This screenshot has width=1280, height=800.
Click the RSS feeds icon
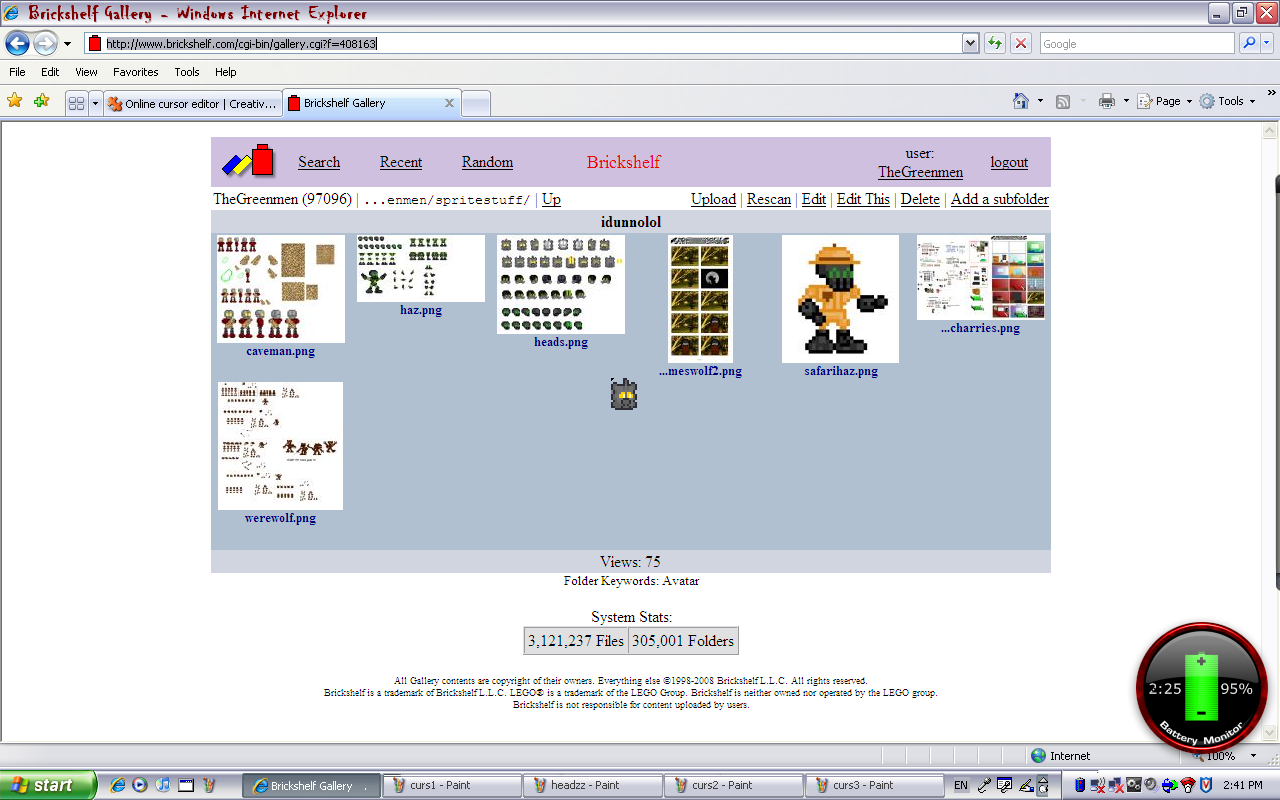click(1062, 101)
